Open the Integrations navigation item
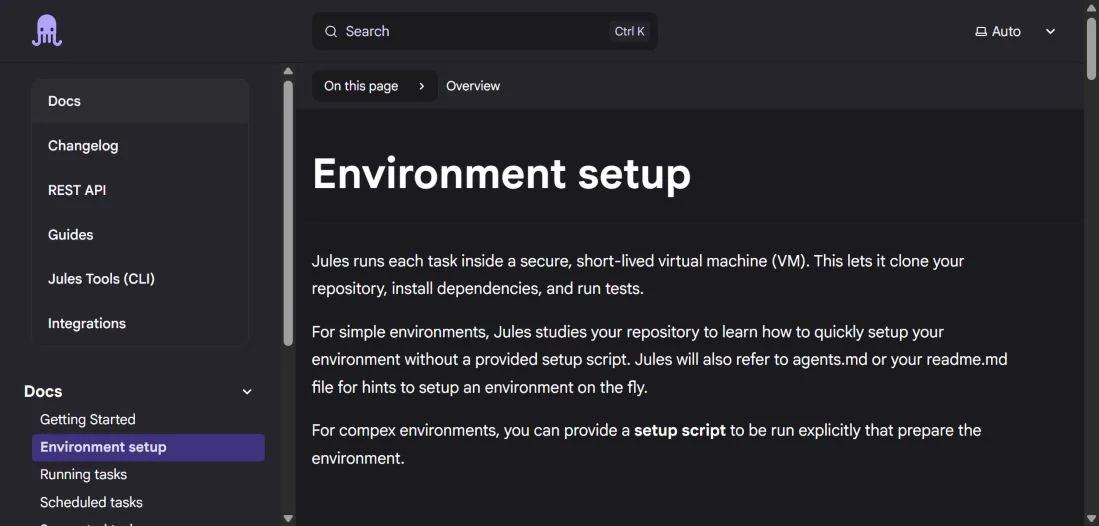The height and width of the screenshot is (526, 1099). point(140,323)
